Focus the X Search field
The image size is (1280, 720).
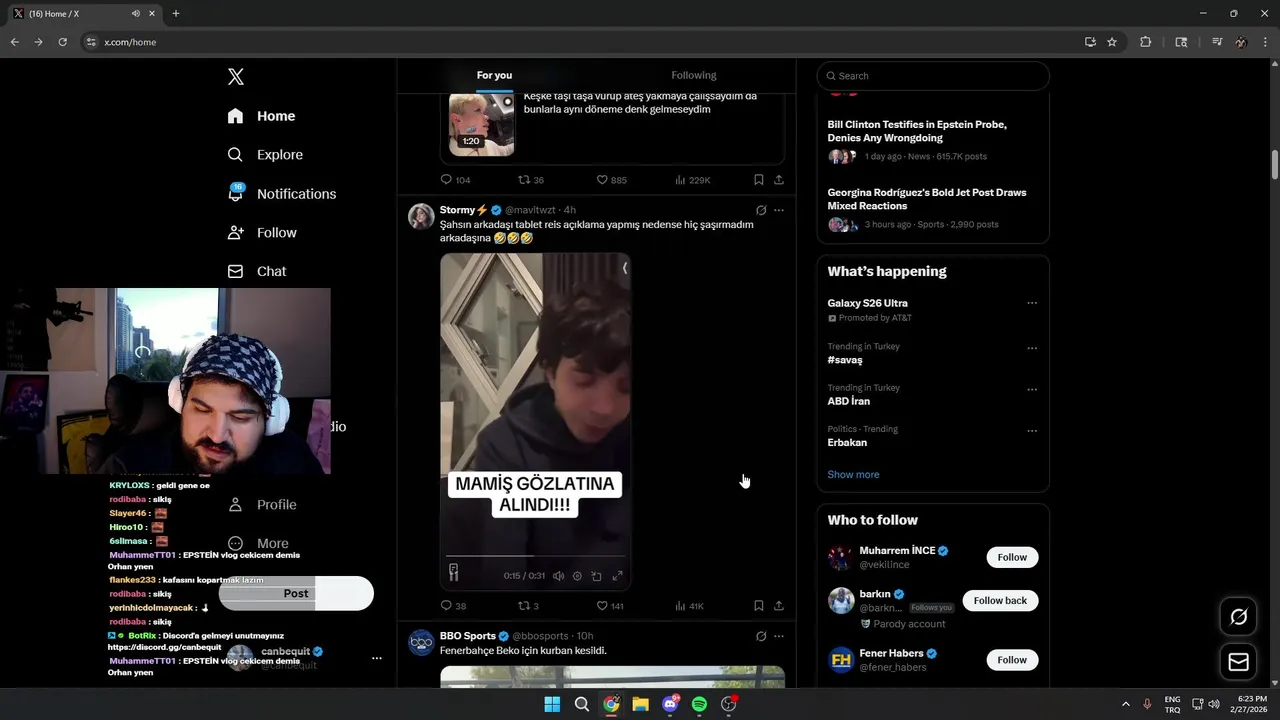[933, 76]
